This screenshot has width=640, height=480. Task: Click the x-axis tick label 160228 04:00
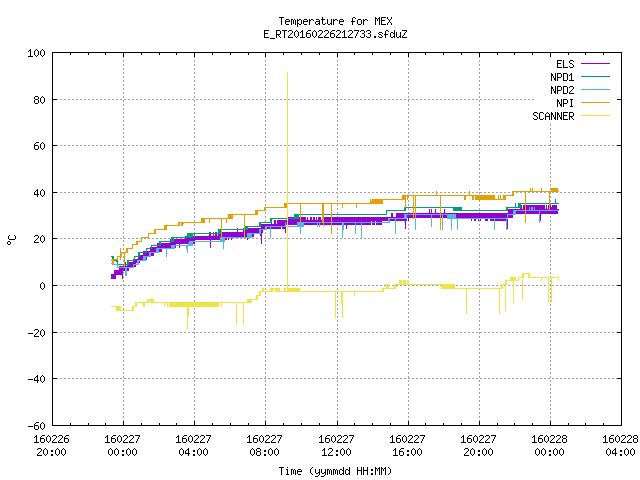[x=620, y=446]
